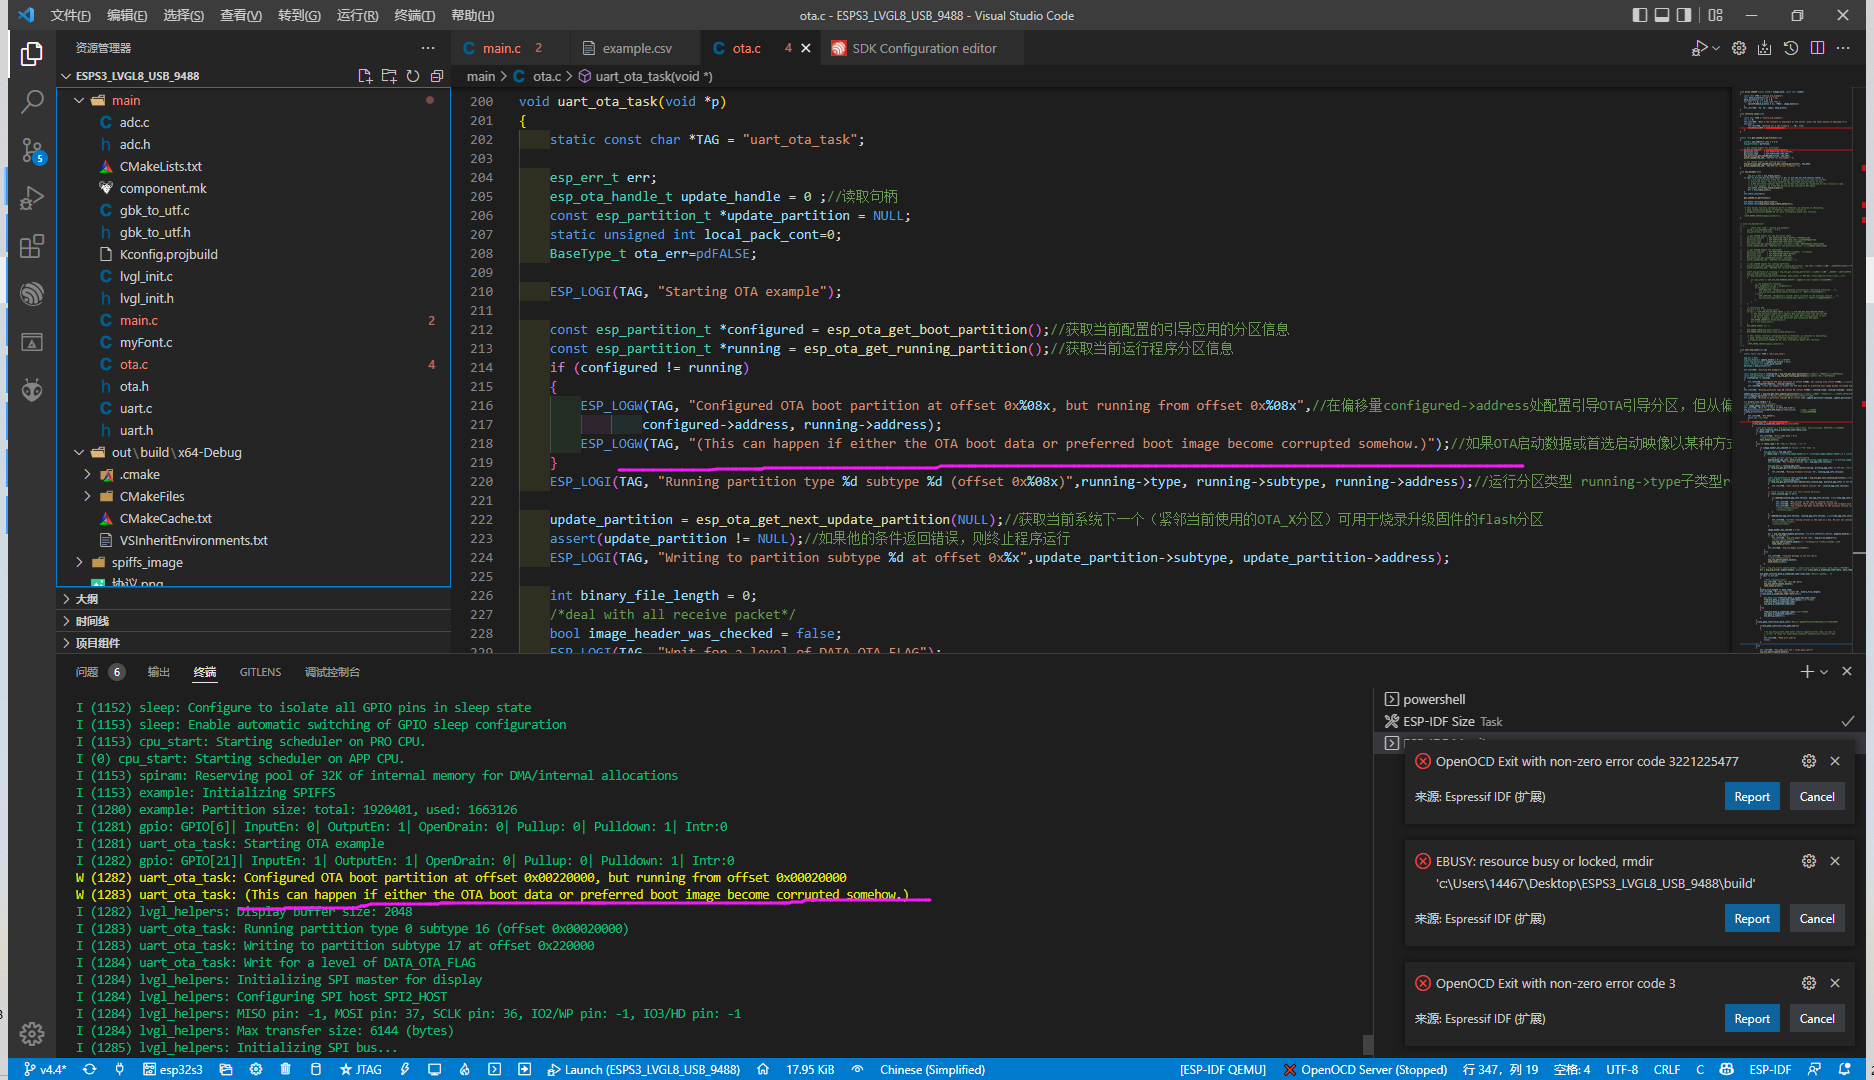Open ESP-IDF SDK config gear in editor toolbar

pos(1739,48)
